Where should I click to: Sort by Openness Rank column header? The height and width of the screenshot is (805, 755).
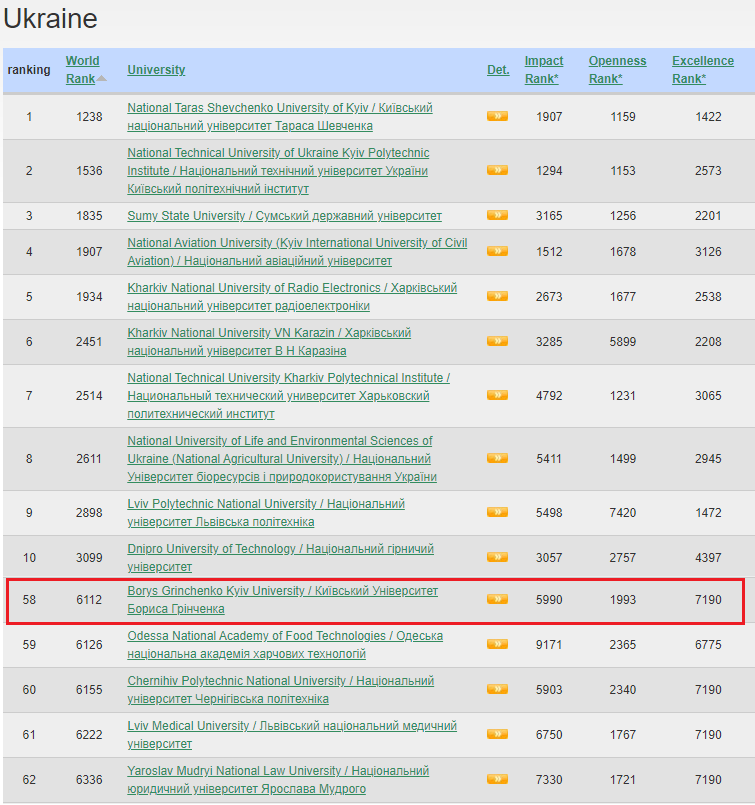(x=617, y=70)
